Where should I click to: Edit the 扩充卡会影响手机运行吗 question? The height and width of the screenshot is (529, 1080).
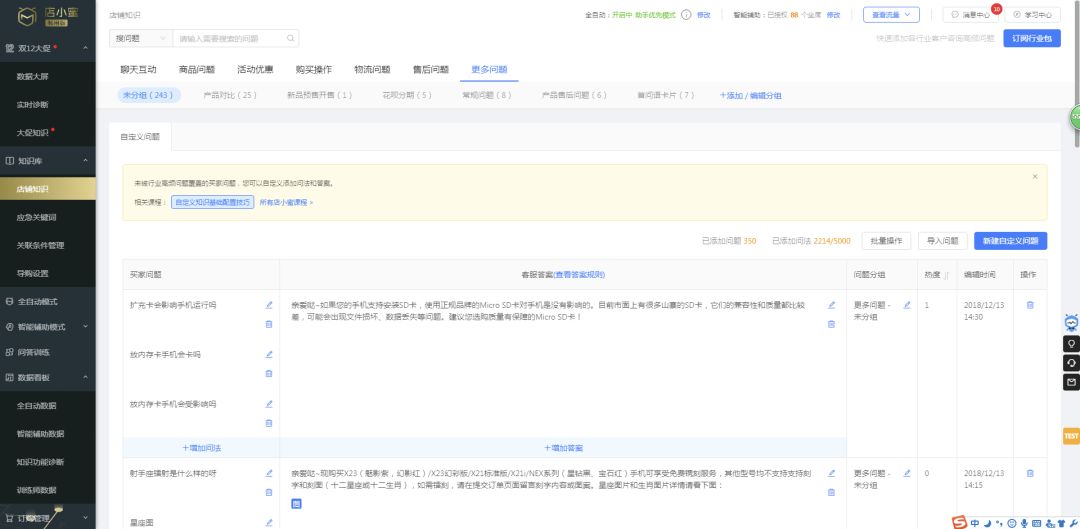click(268, 305)
